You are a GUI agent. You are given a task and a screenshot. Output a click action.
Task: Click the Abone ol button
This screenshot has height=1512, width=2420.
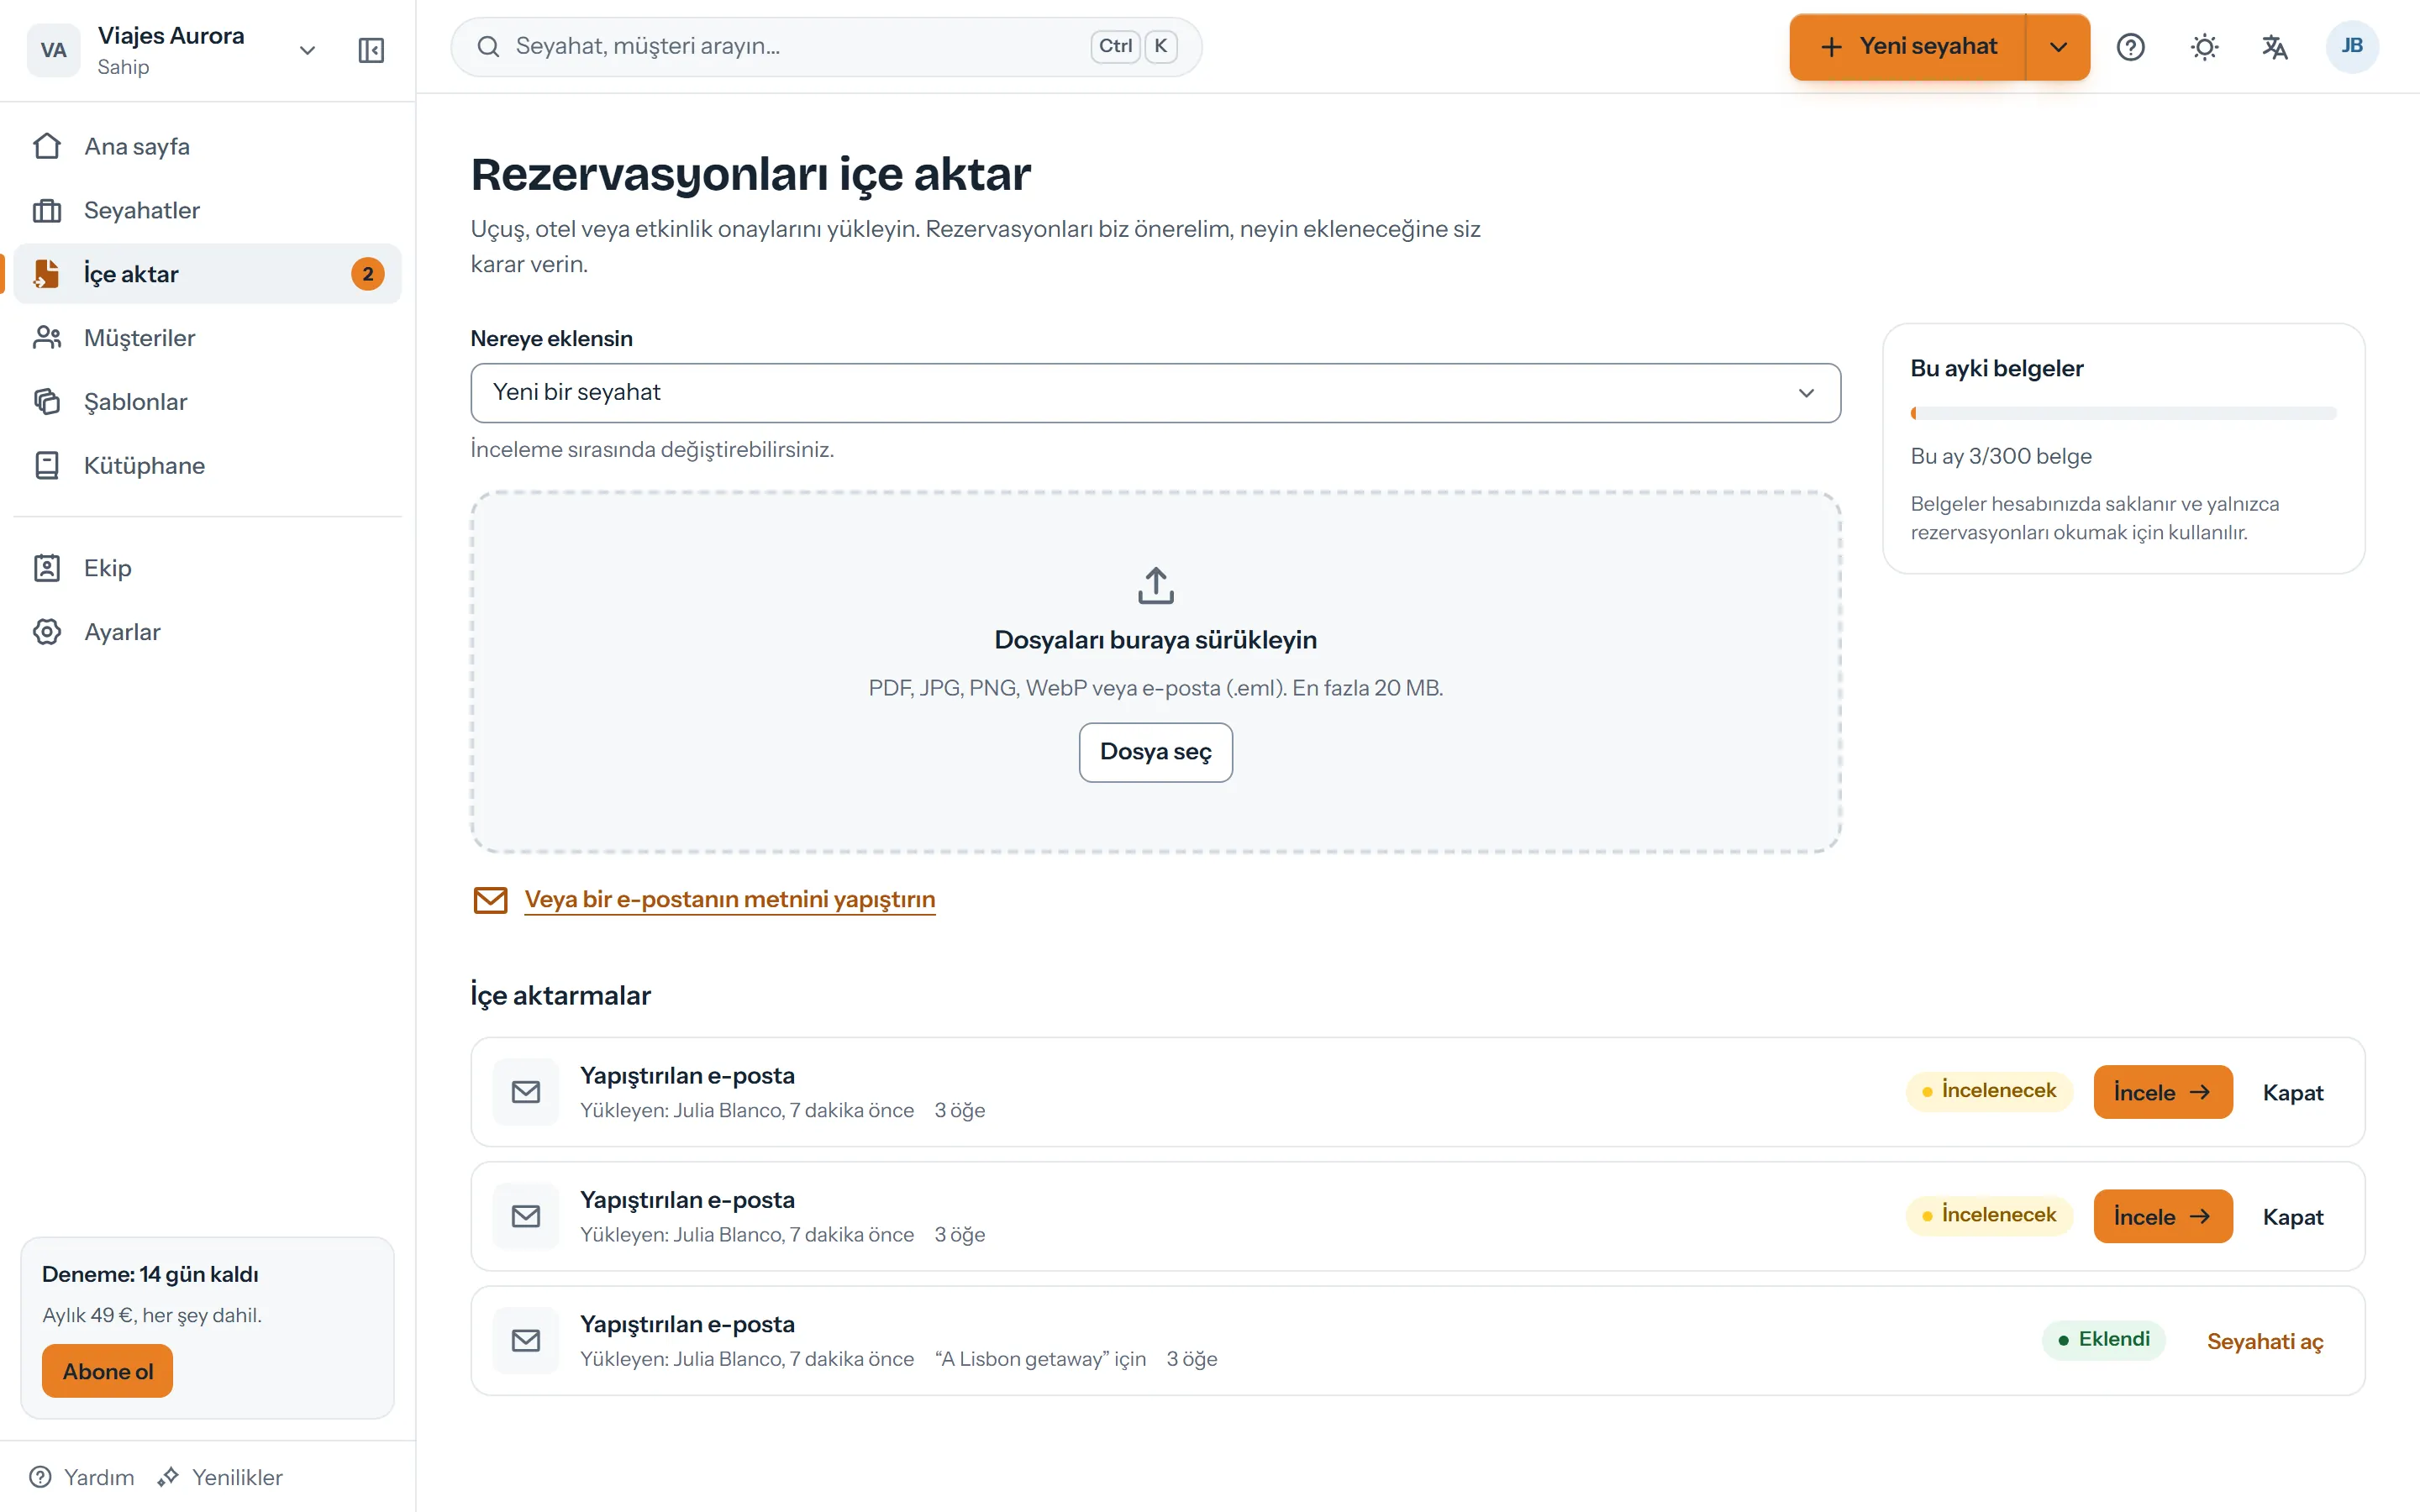pyautogui.click(x=107, y=1371)
